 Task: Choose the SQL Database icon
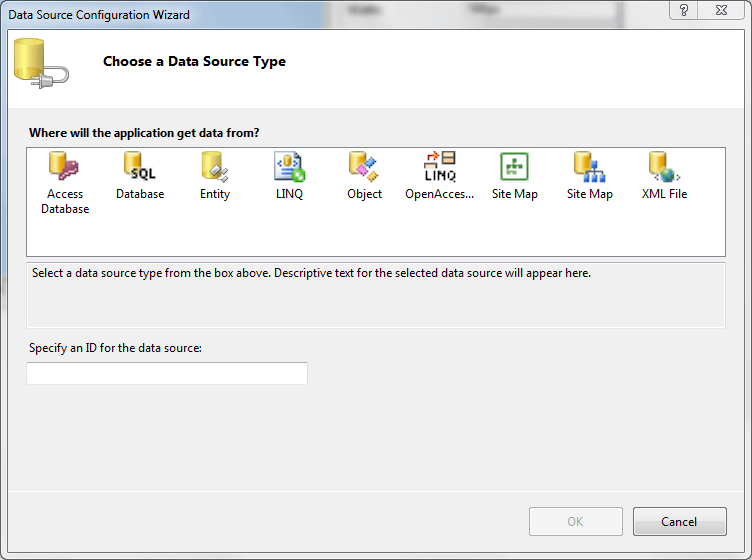[140, 166]
